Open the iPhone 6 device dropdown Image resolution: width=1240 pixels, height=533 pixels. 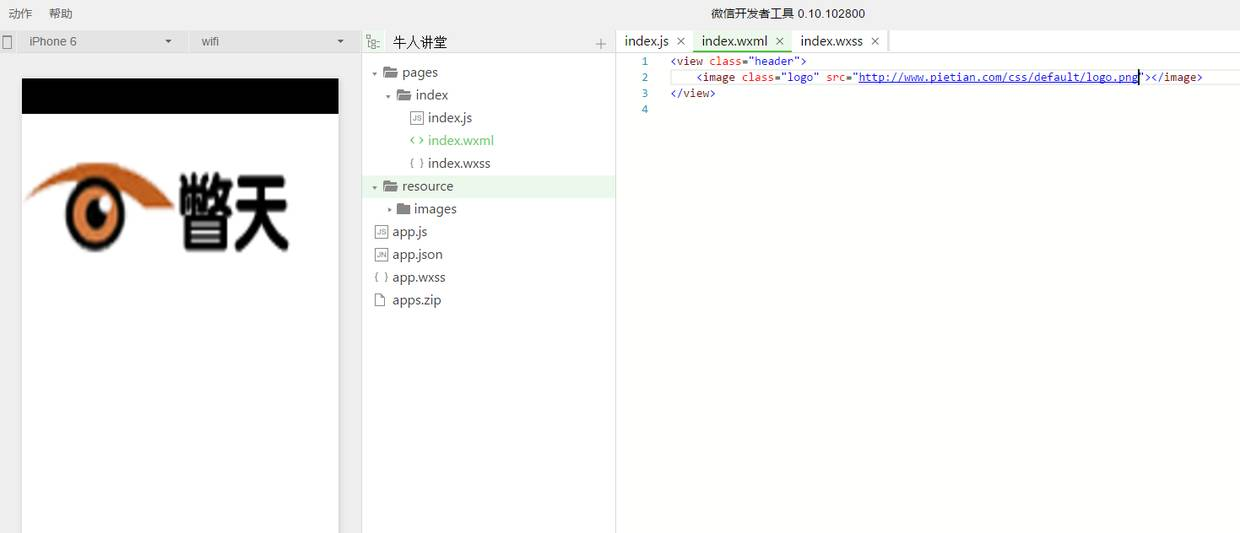click(x=99, y=41)
